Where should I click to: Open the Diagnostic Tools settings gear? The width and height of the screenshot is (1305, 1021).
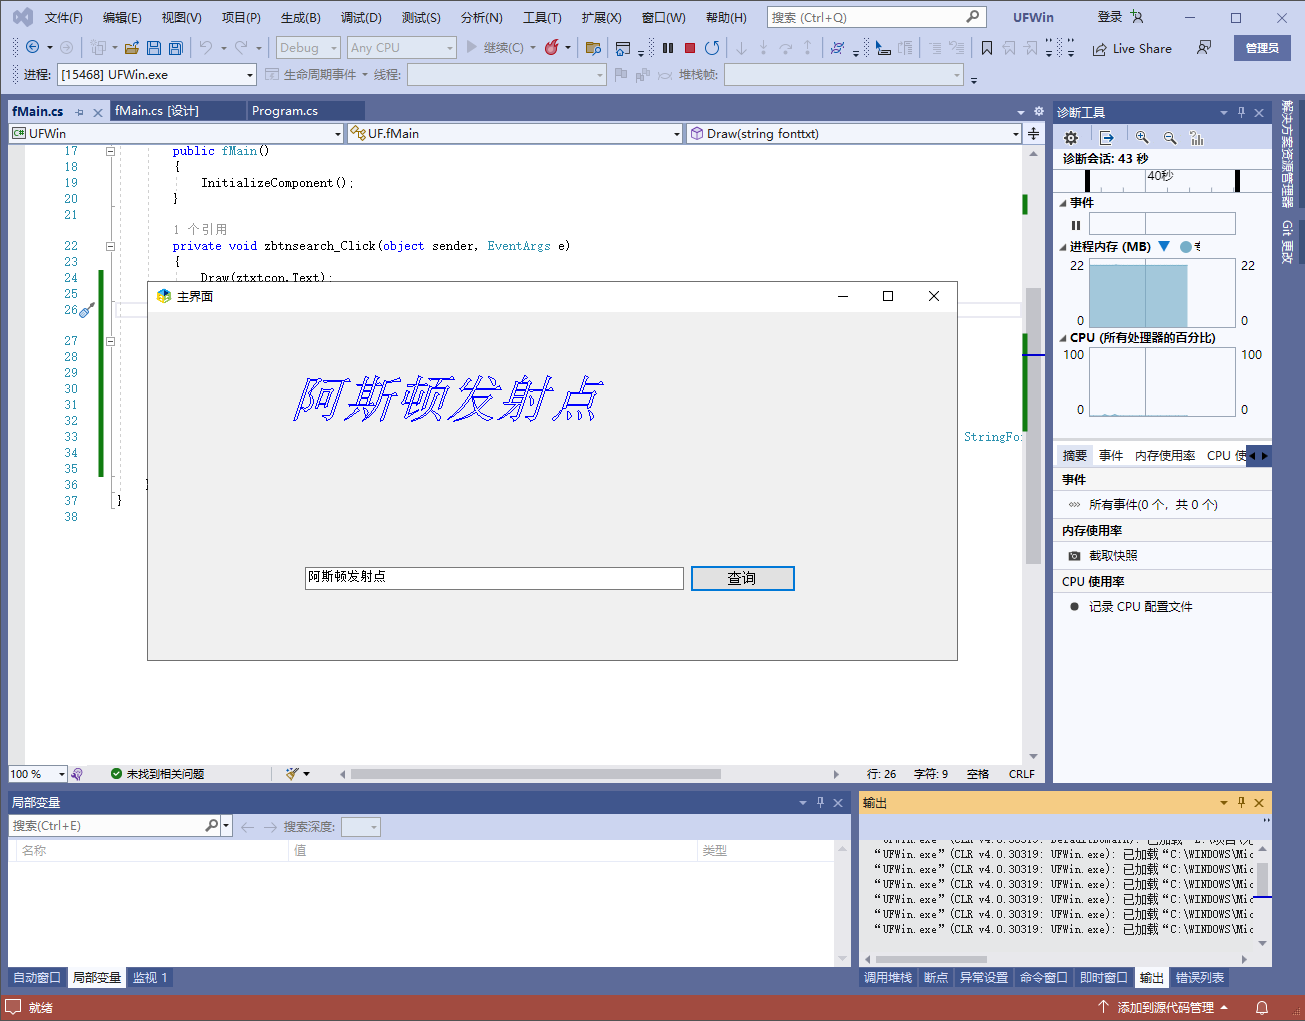tap(1071, 138)
